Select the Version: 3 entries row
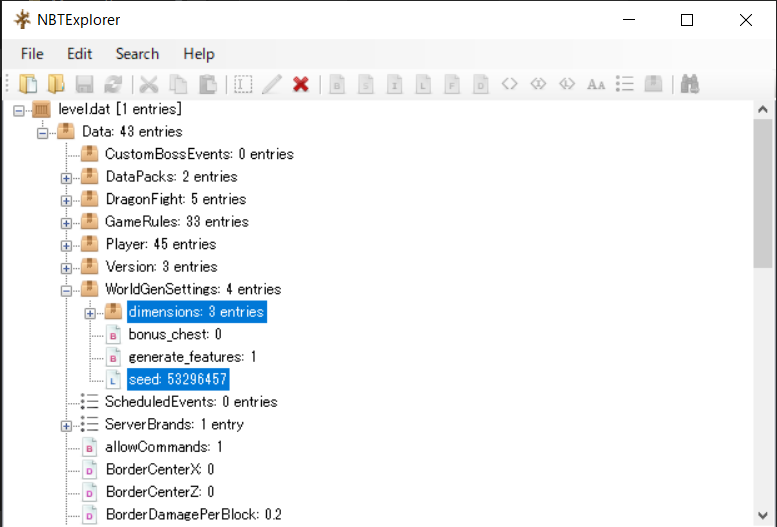 (162, 267)
